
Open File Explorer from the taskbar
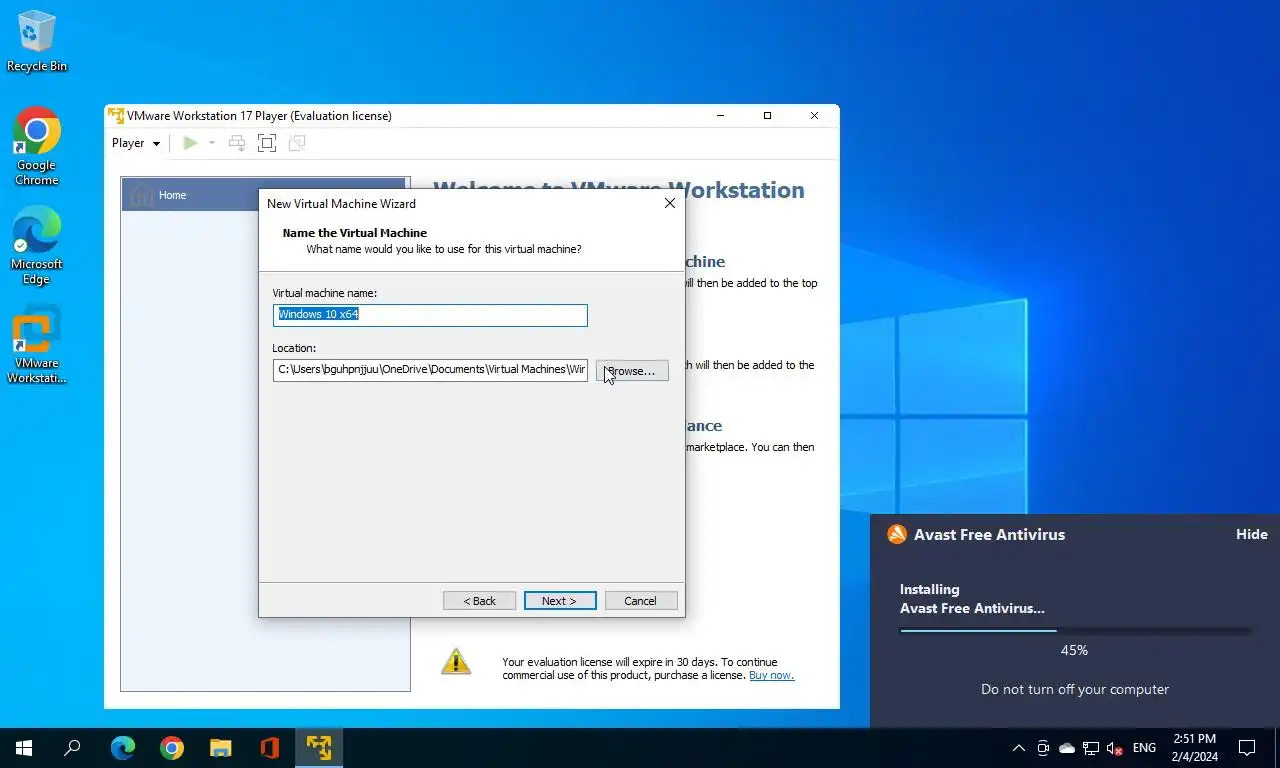point(221,748)
